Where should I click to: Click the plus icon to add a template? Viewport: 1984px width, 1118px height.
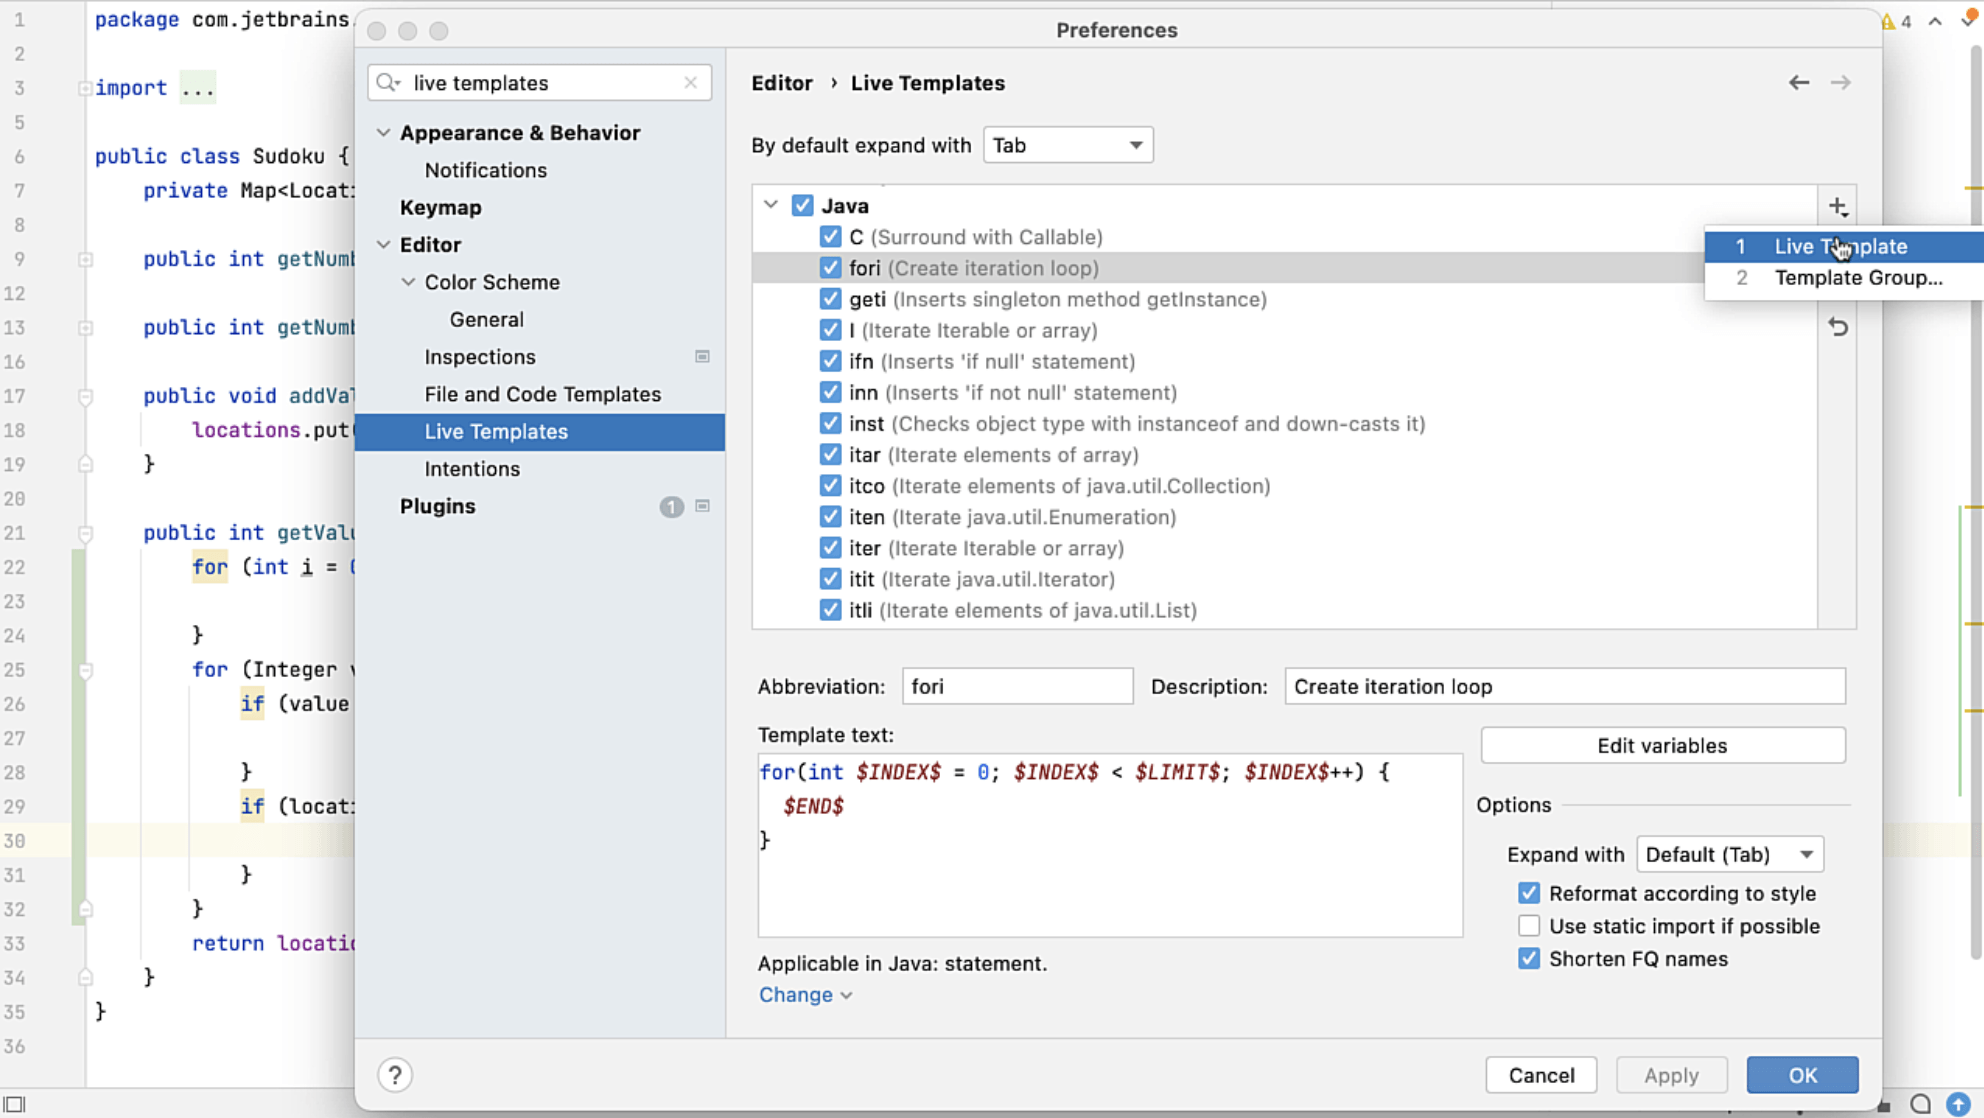click(1838, 206)
